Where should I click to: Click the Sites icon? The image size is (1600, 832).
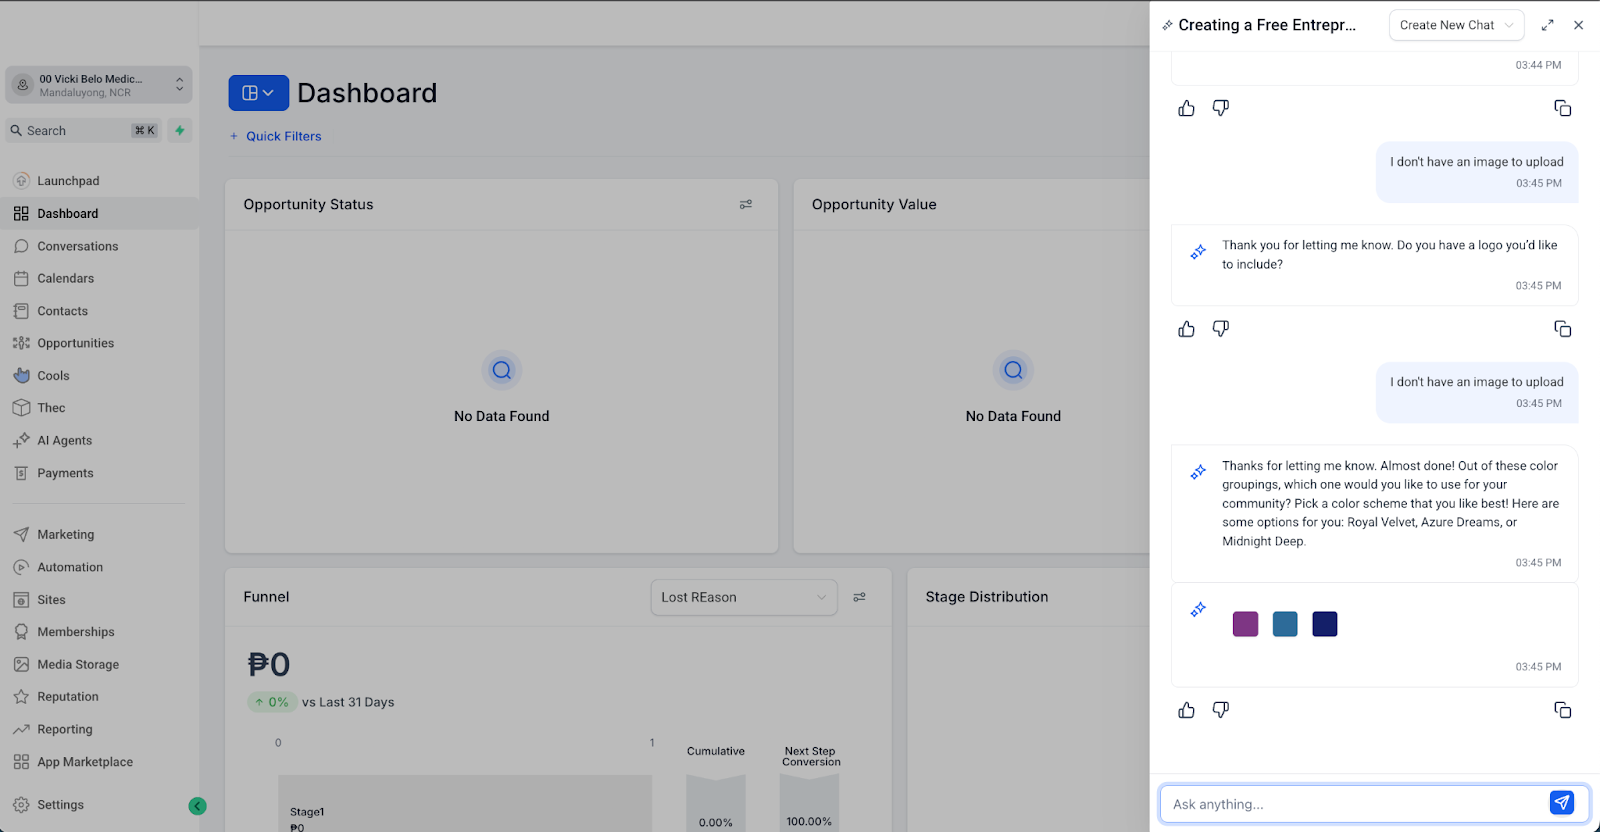(x=21, y=600)
